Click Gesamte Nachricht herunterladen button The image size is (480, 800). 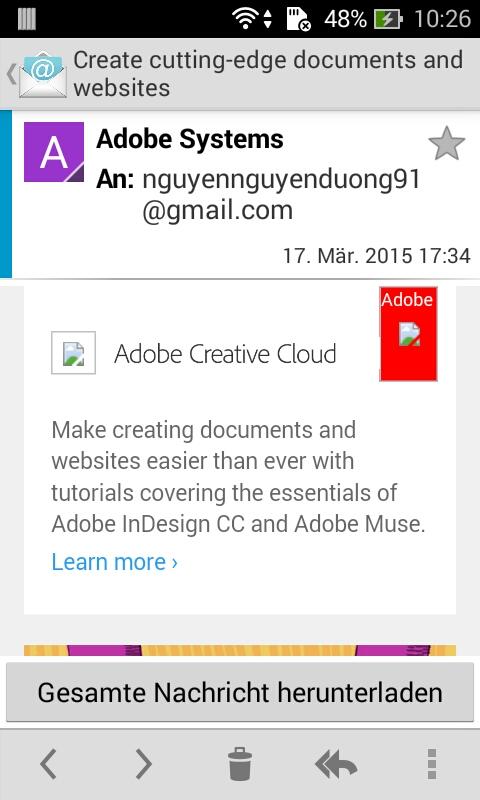pyautogui.click(x=240, y=692)
